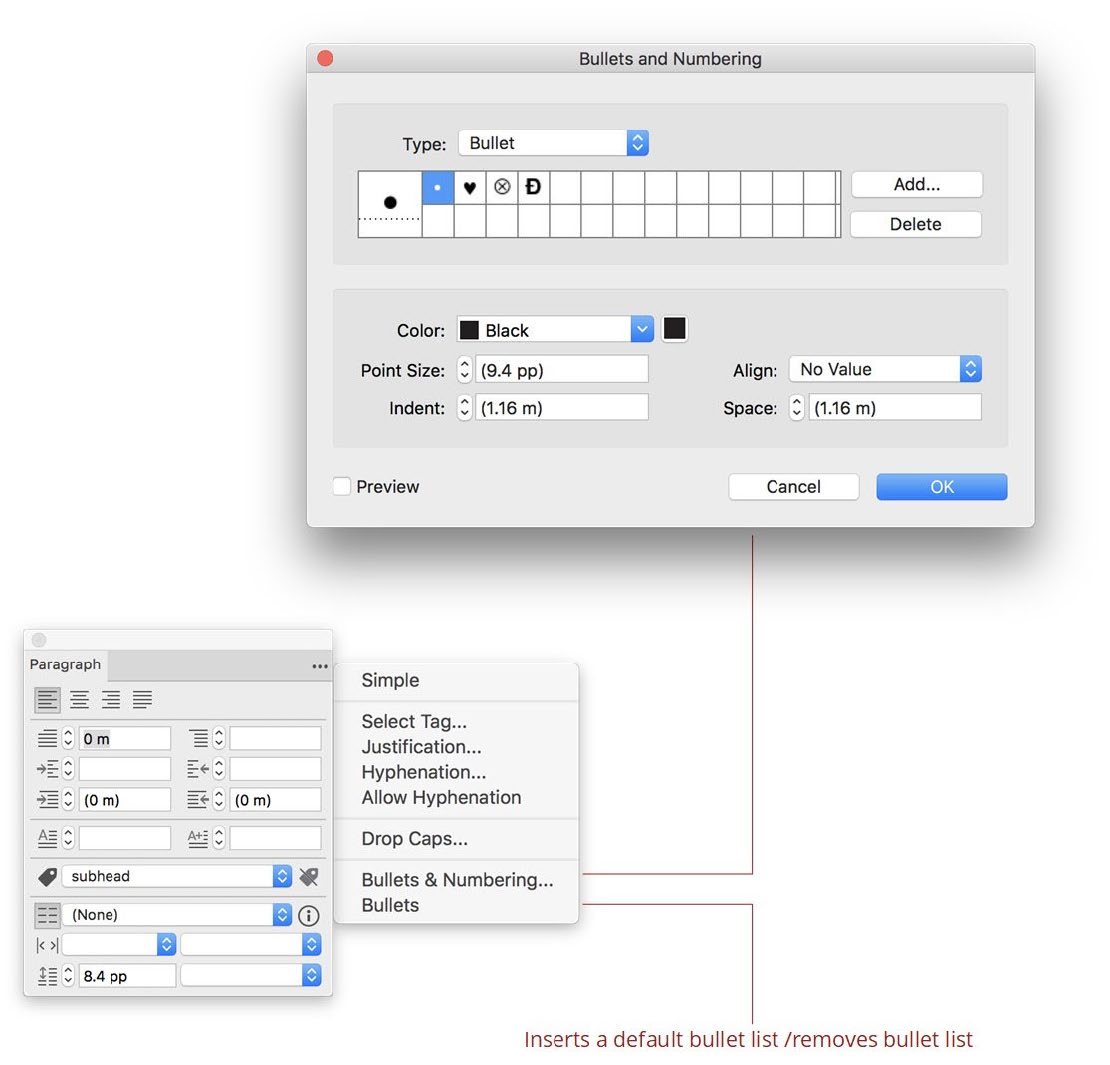Viewport: 1110px width, 1065px height.
Task: Open Paragraph panel three-dot options menu
Action: pyautogui.click(x=319, y=665)
